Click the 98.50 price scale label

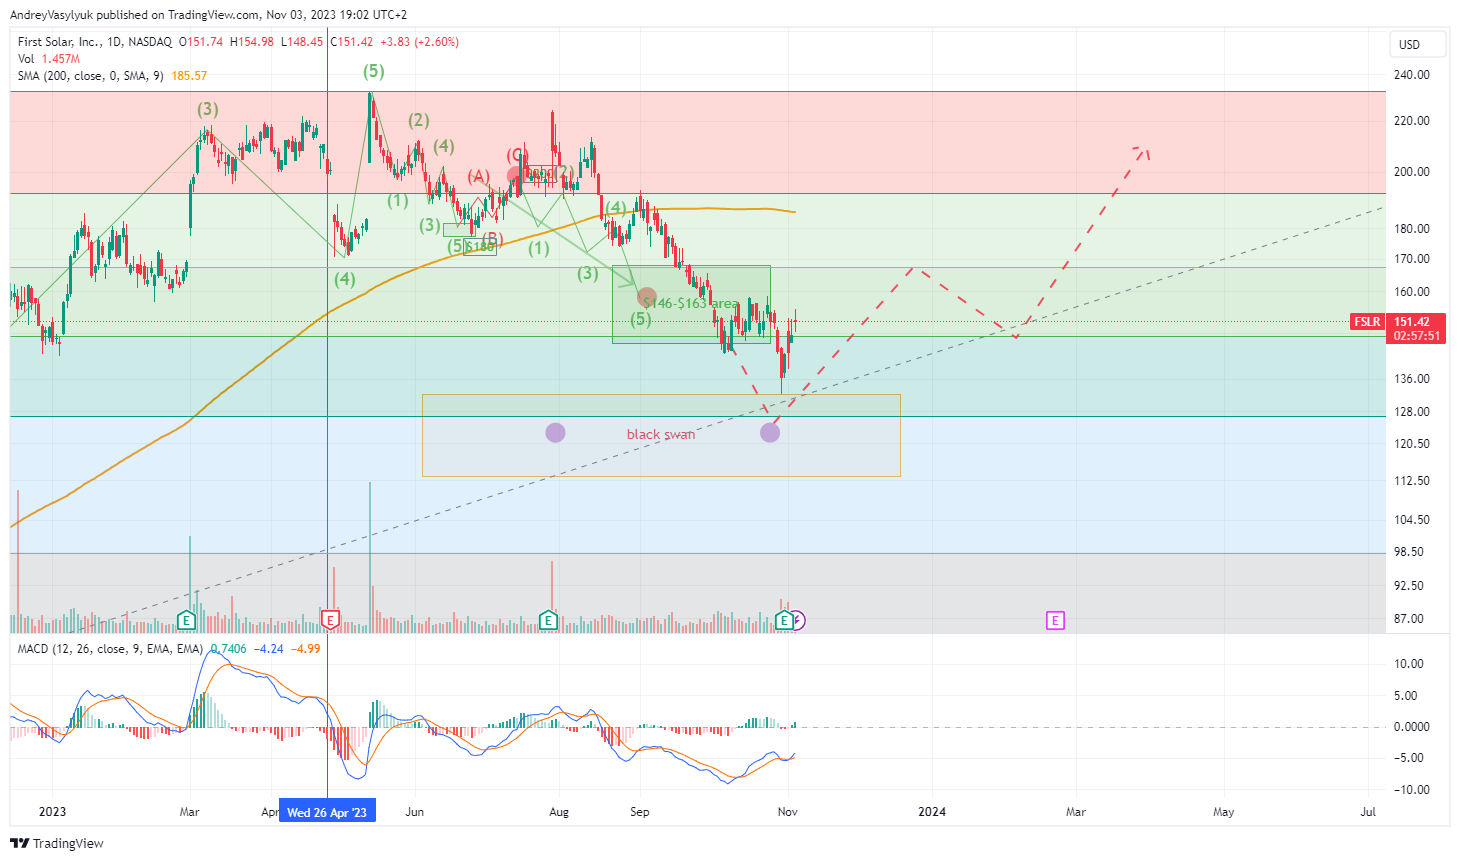(1409, 552)
